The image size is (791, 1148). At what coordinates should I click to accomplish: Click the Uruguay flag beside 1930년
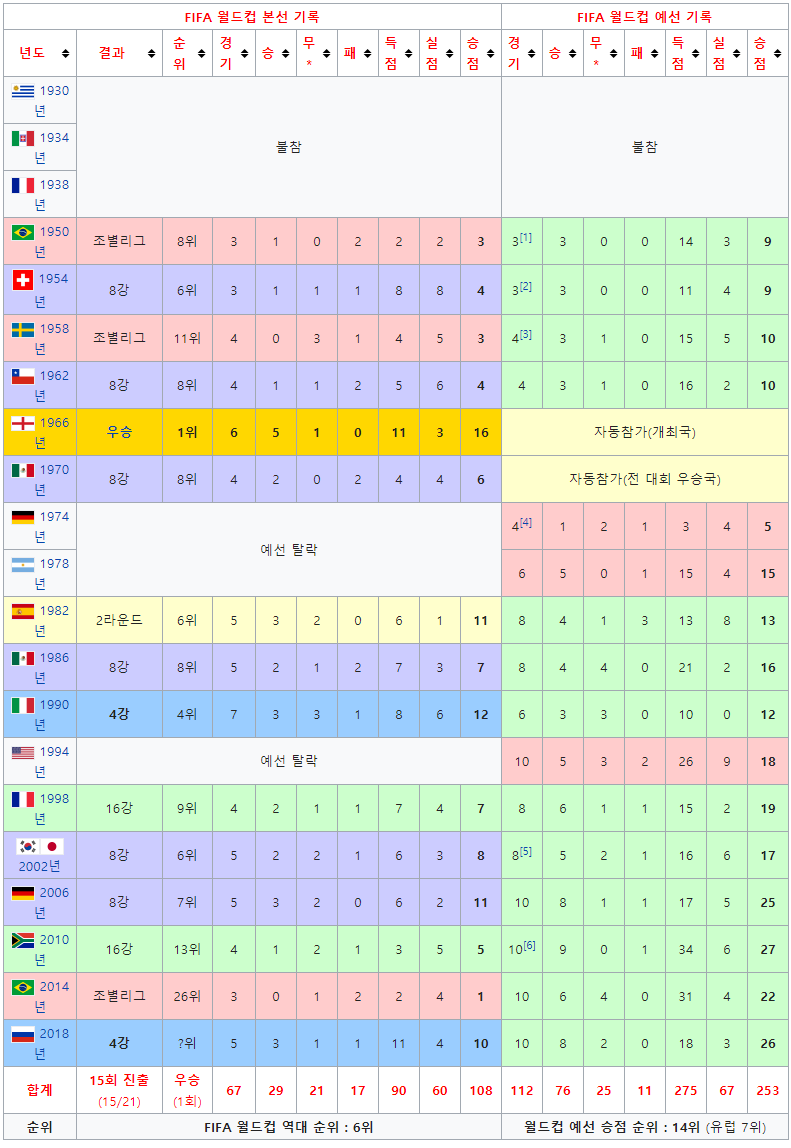coord(23,91)
